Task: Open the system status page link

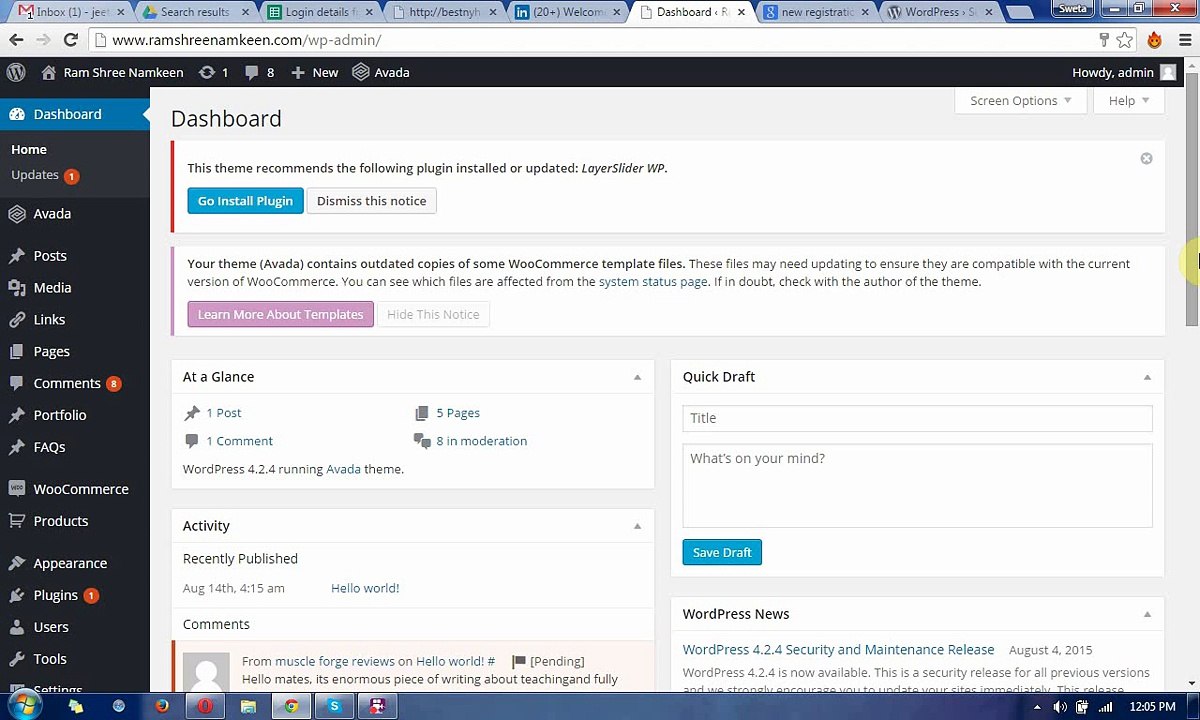Action: click(653, 282)
